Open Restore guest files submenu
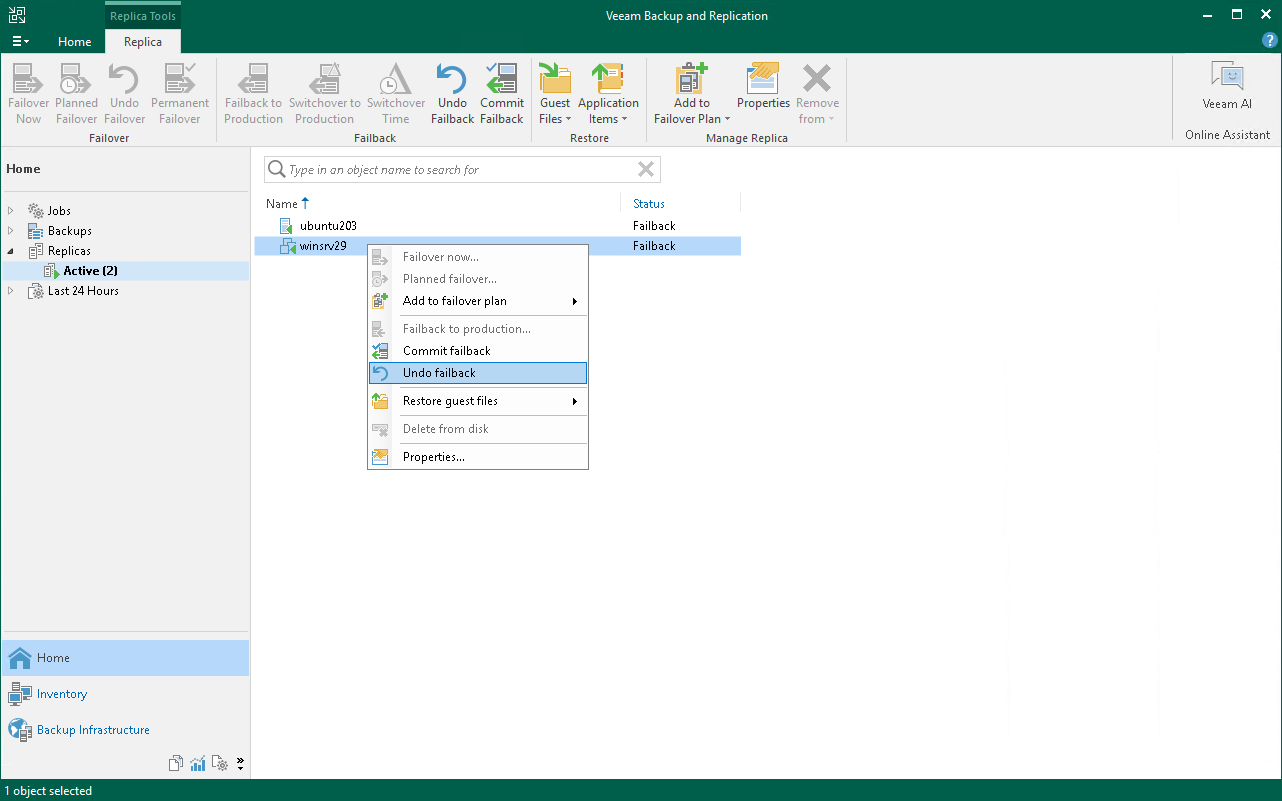 pos(478,401)
